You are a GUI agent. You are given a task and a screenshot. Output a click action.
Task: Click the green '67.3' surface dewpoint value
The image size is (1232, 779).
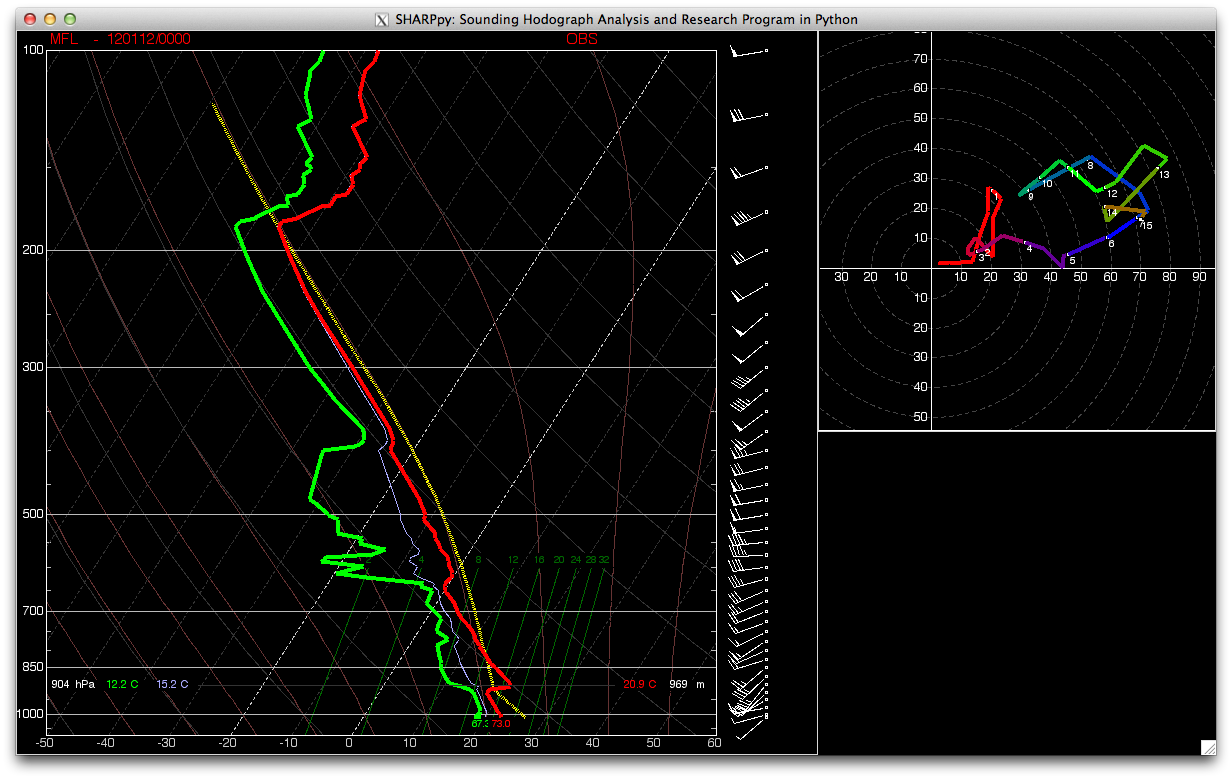point(480,724)
